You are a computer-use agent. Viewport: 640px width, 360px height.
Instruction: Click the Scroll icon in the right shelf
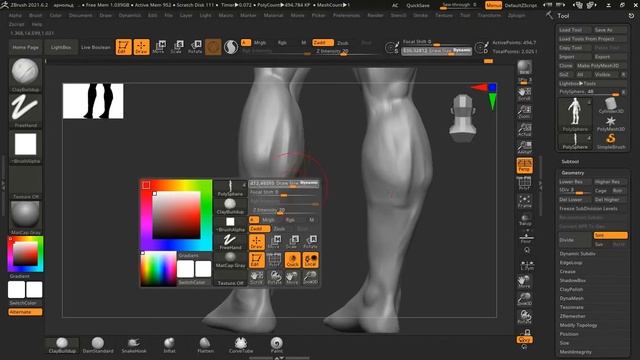(x=524, y=93)
